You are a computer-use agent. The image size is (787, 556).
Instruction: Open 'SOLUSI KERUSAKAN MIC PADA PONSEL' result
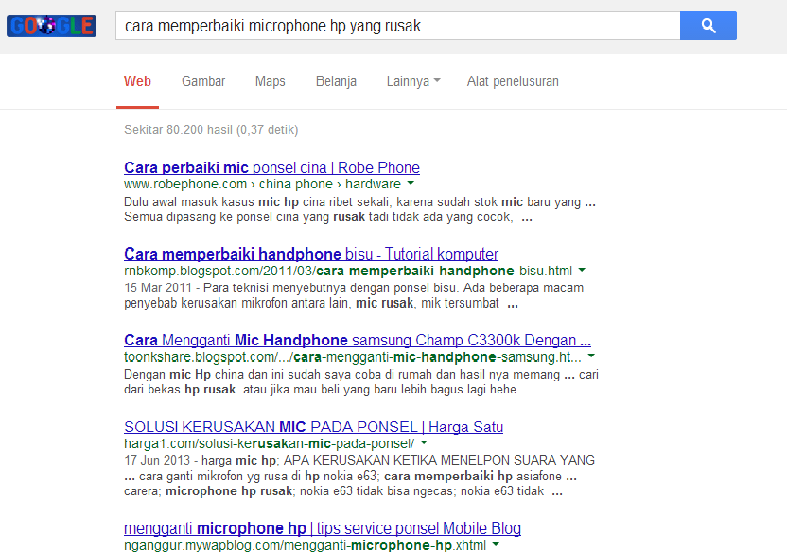click(x=313, y=427)
